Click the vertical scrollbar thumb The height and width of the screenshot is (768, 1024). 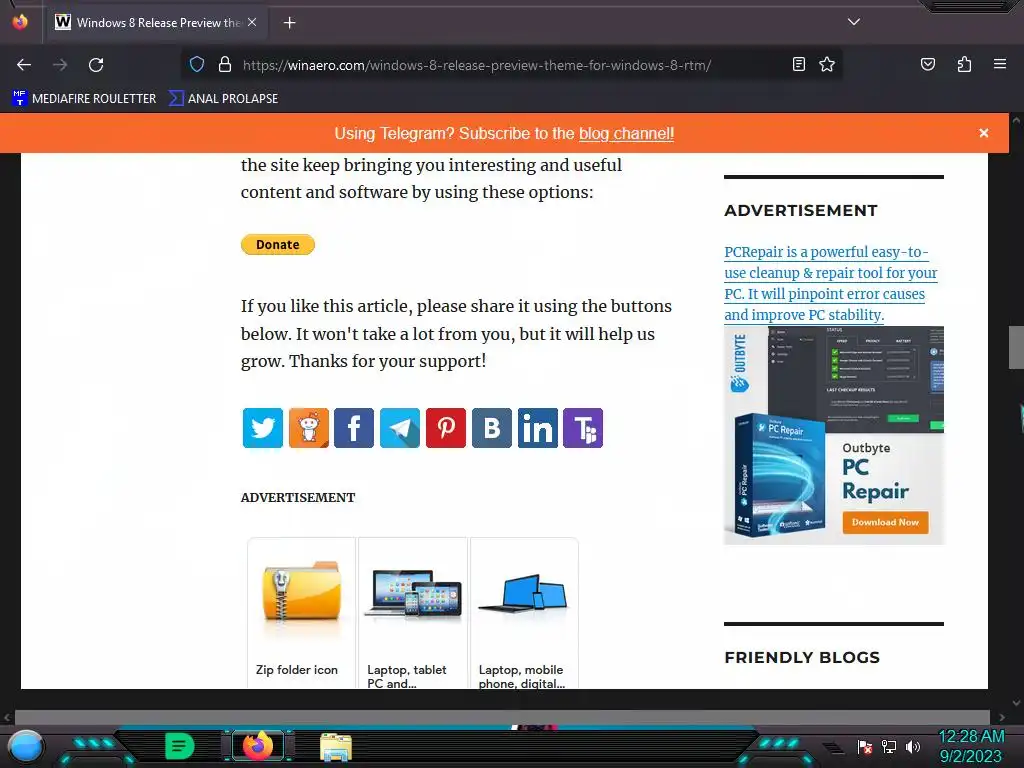coord(1016,347)
